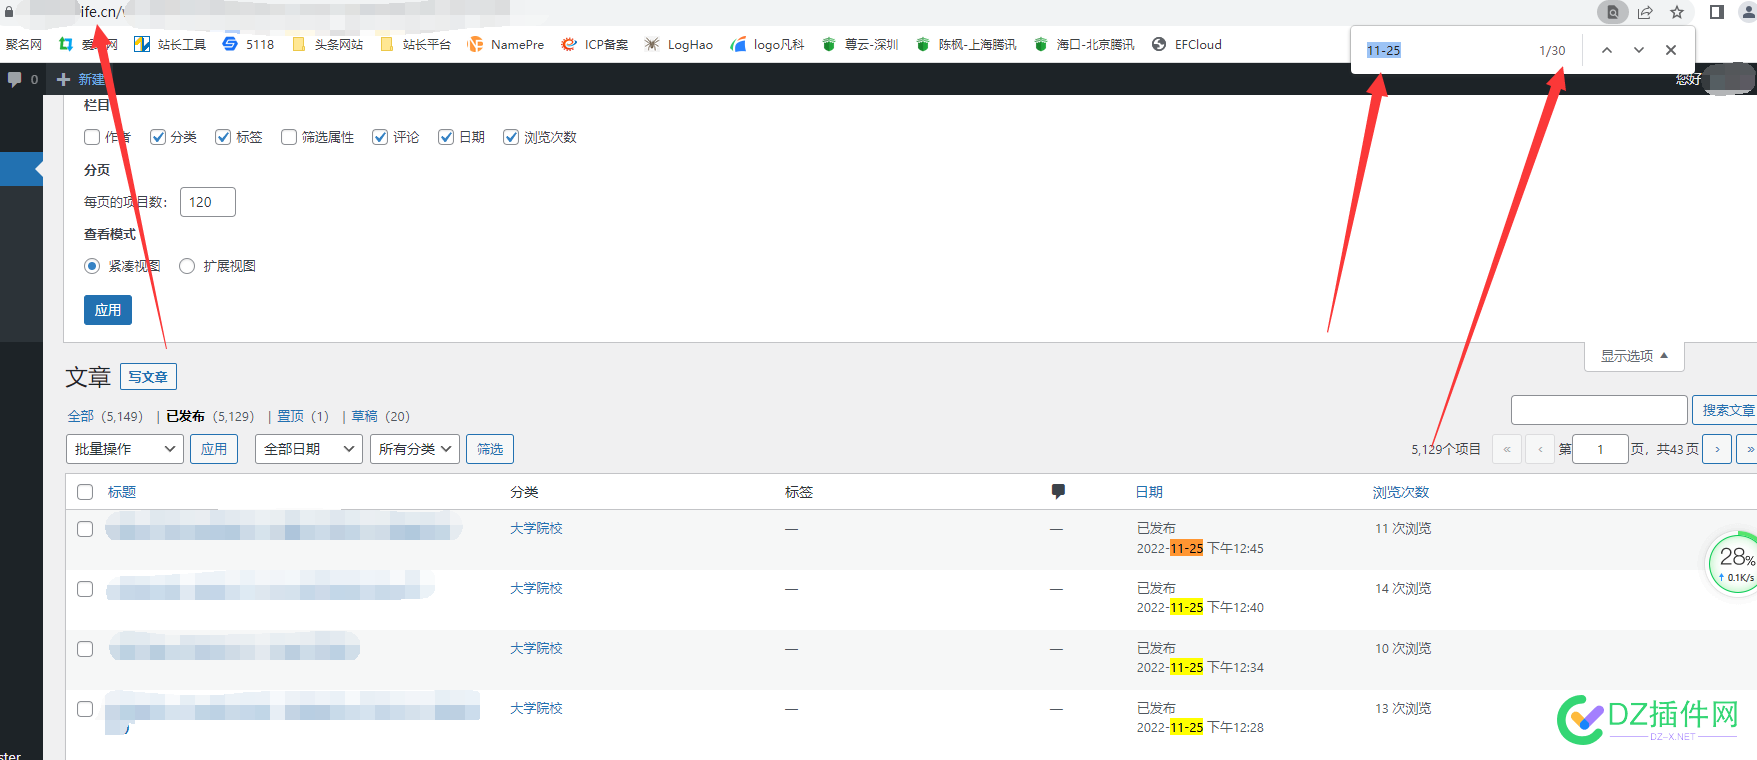Viewport: 1757px width, 760px height.
Task: Open the EFCloud bookmark
Action: coord(1187,44)
